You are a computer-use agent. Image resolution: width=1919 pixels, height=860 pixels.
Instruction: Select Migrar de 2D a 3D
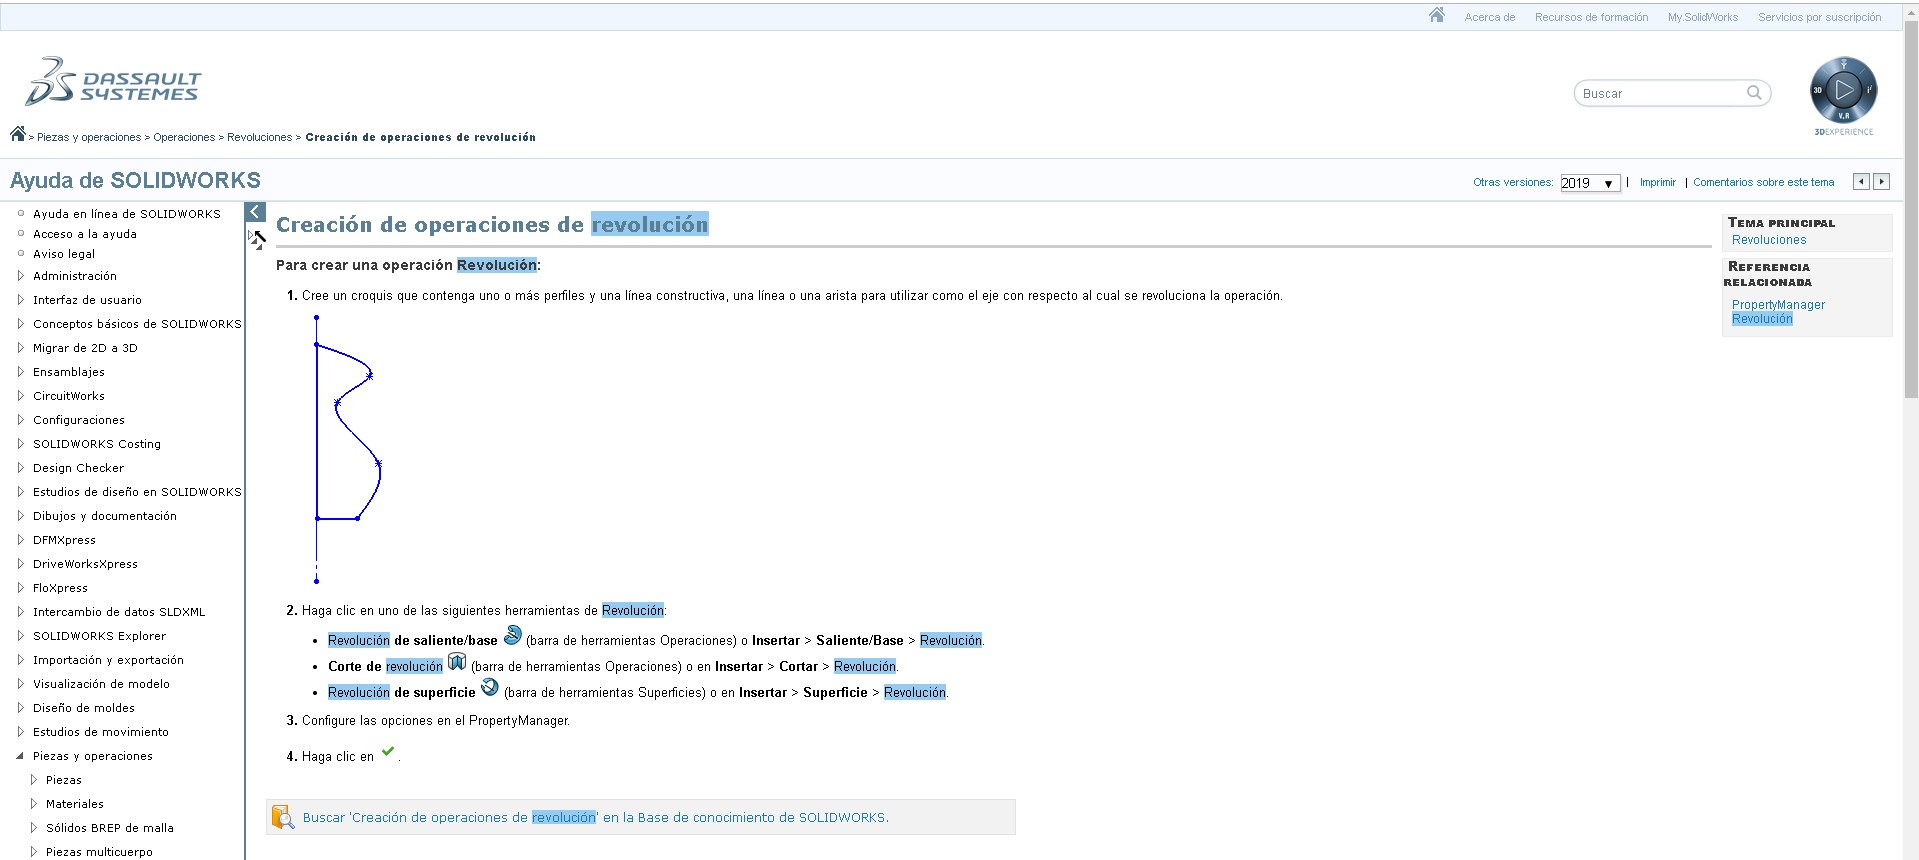click(x=85, y=347)
